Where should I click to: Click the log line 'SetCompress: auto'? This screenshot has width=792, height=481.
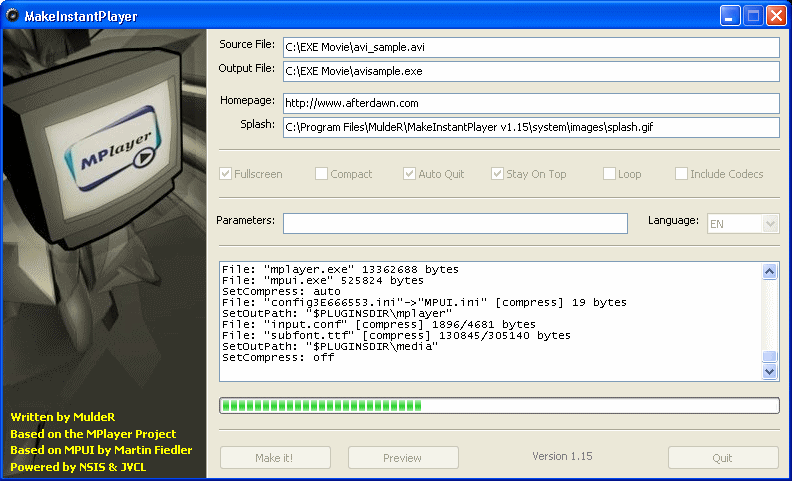281,292
